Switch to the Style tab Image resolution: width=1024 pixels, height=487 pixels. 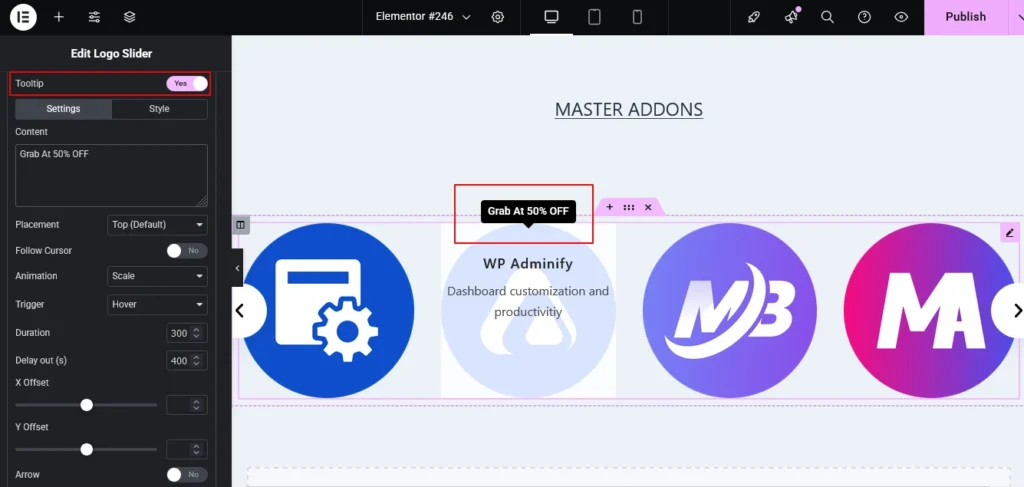(159, 109)
